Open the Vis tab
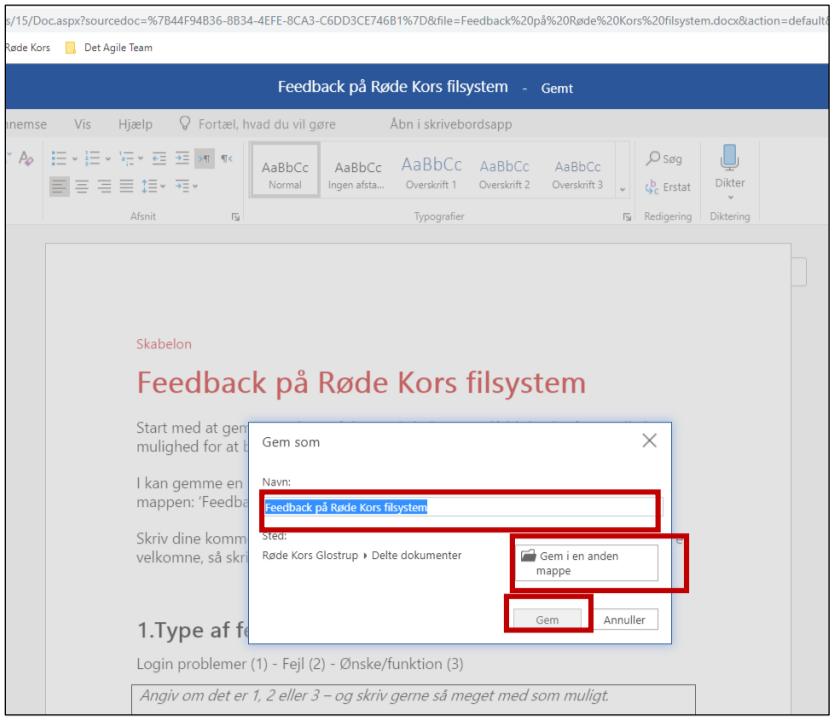The width and height of the screenshot is (835, 718). (83, 124)
